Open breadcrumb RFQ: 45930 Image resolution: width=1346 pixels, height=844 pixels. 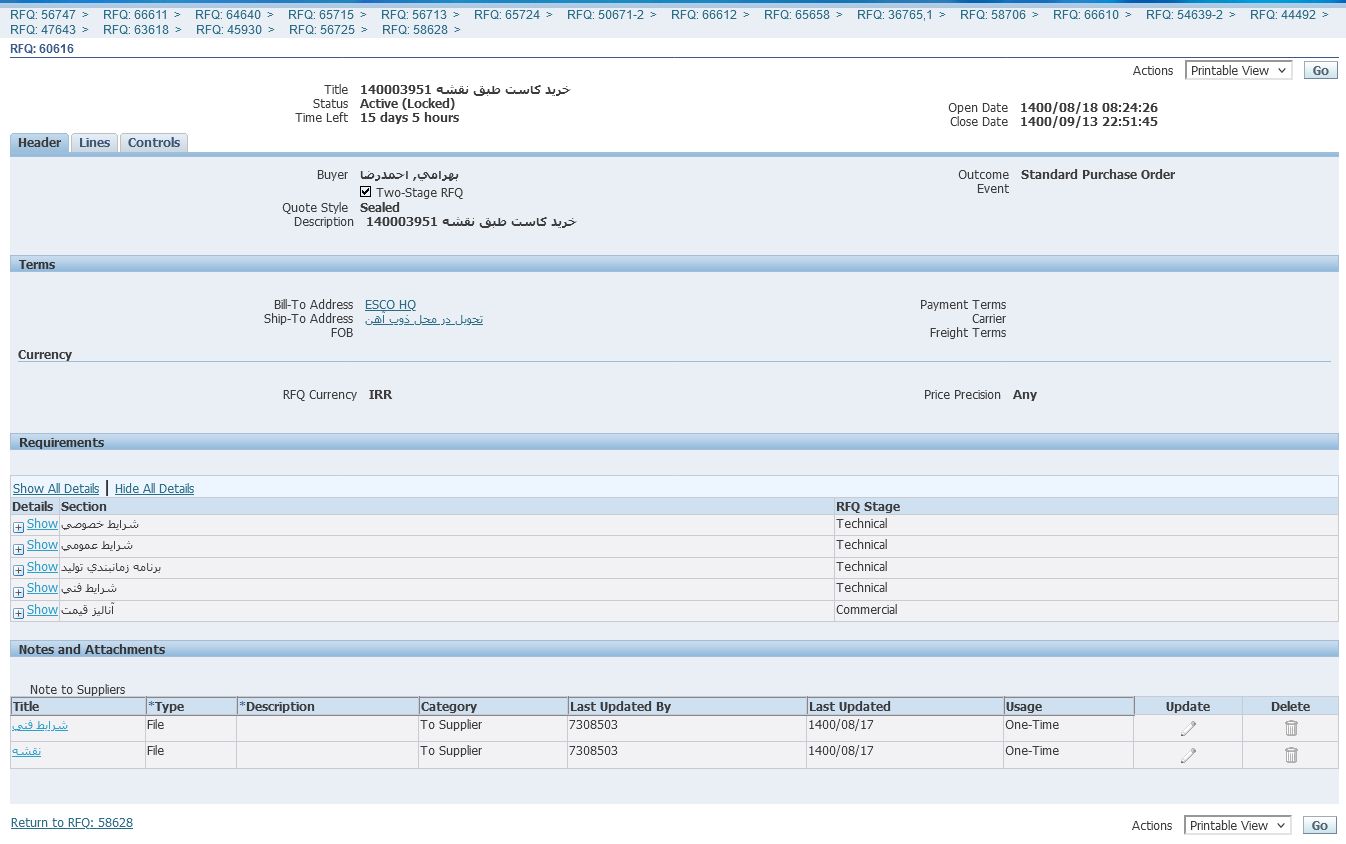pos(229,30)
